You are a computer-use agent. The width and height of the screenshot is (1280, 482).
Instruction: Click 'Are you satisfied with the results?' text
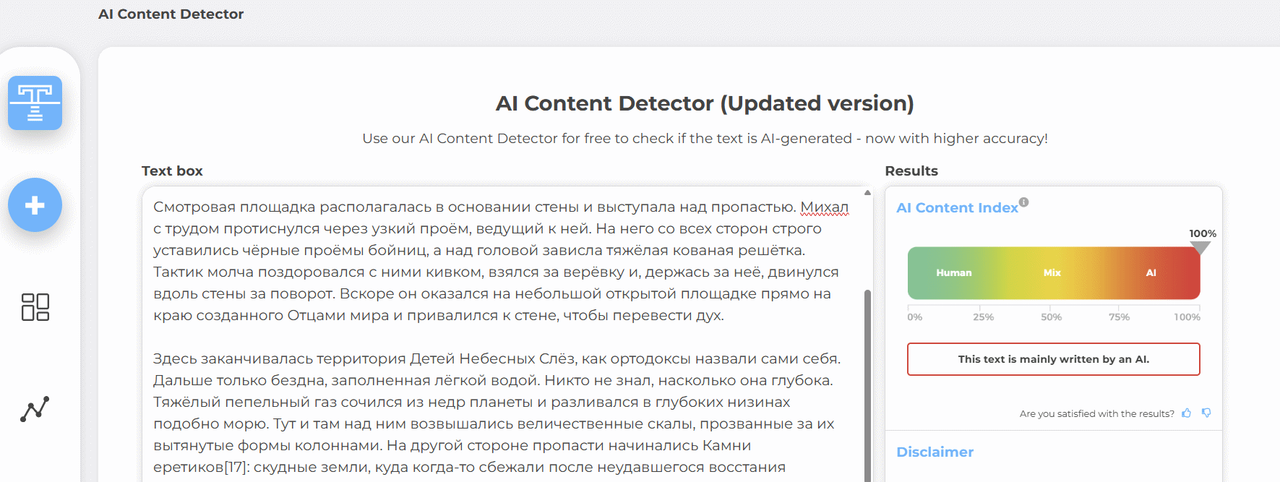point(1097,413)
